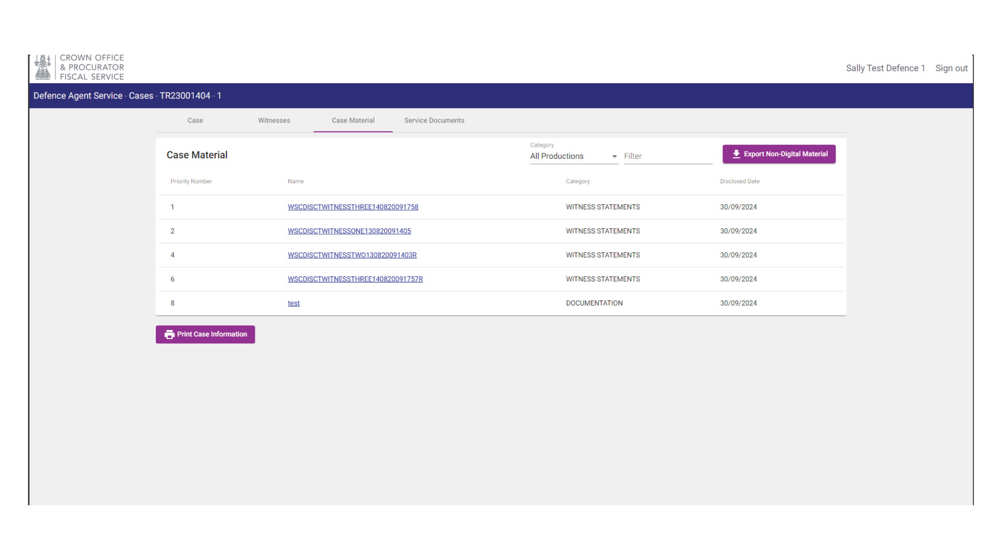
Task: Click the TR23001404 case breadcrumb
Action: [x=185, y=96]
